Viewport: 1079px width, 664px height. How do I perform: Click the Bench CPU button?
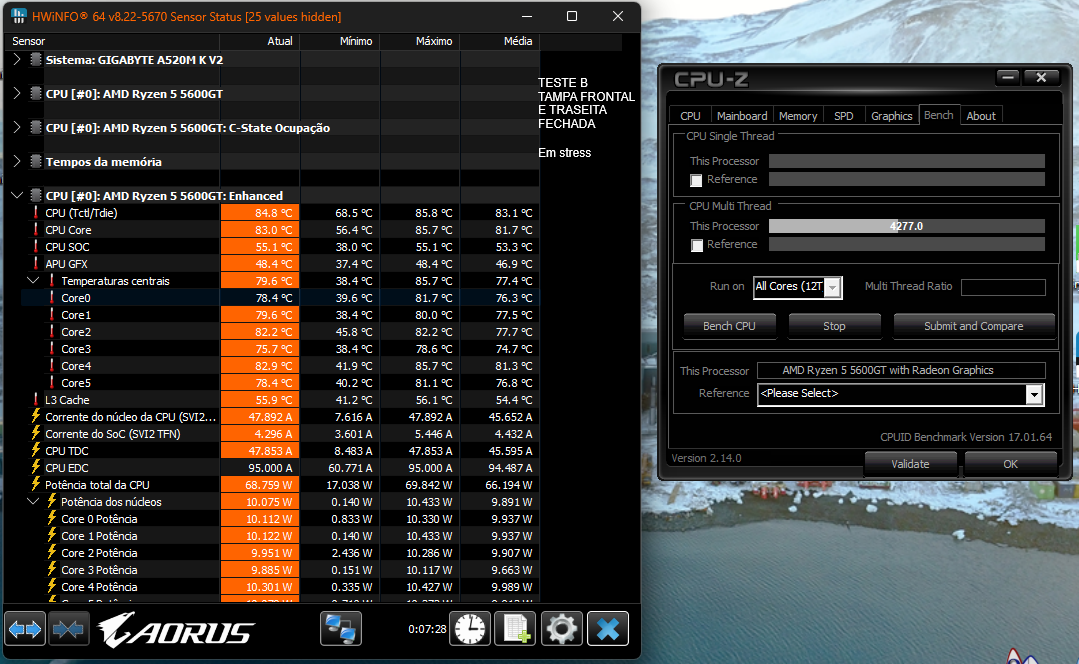729,326
